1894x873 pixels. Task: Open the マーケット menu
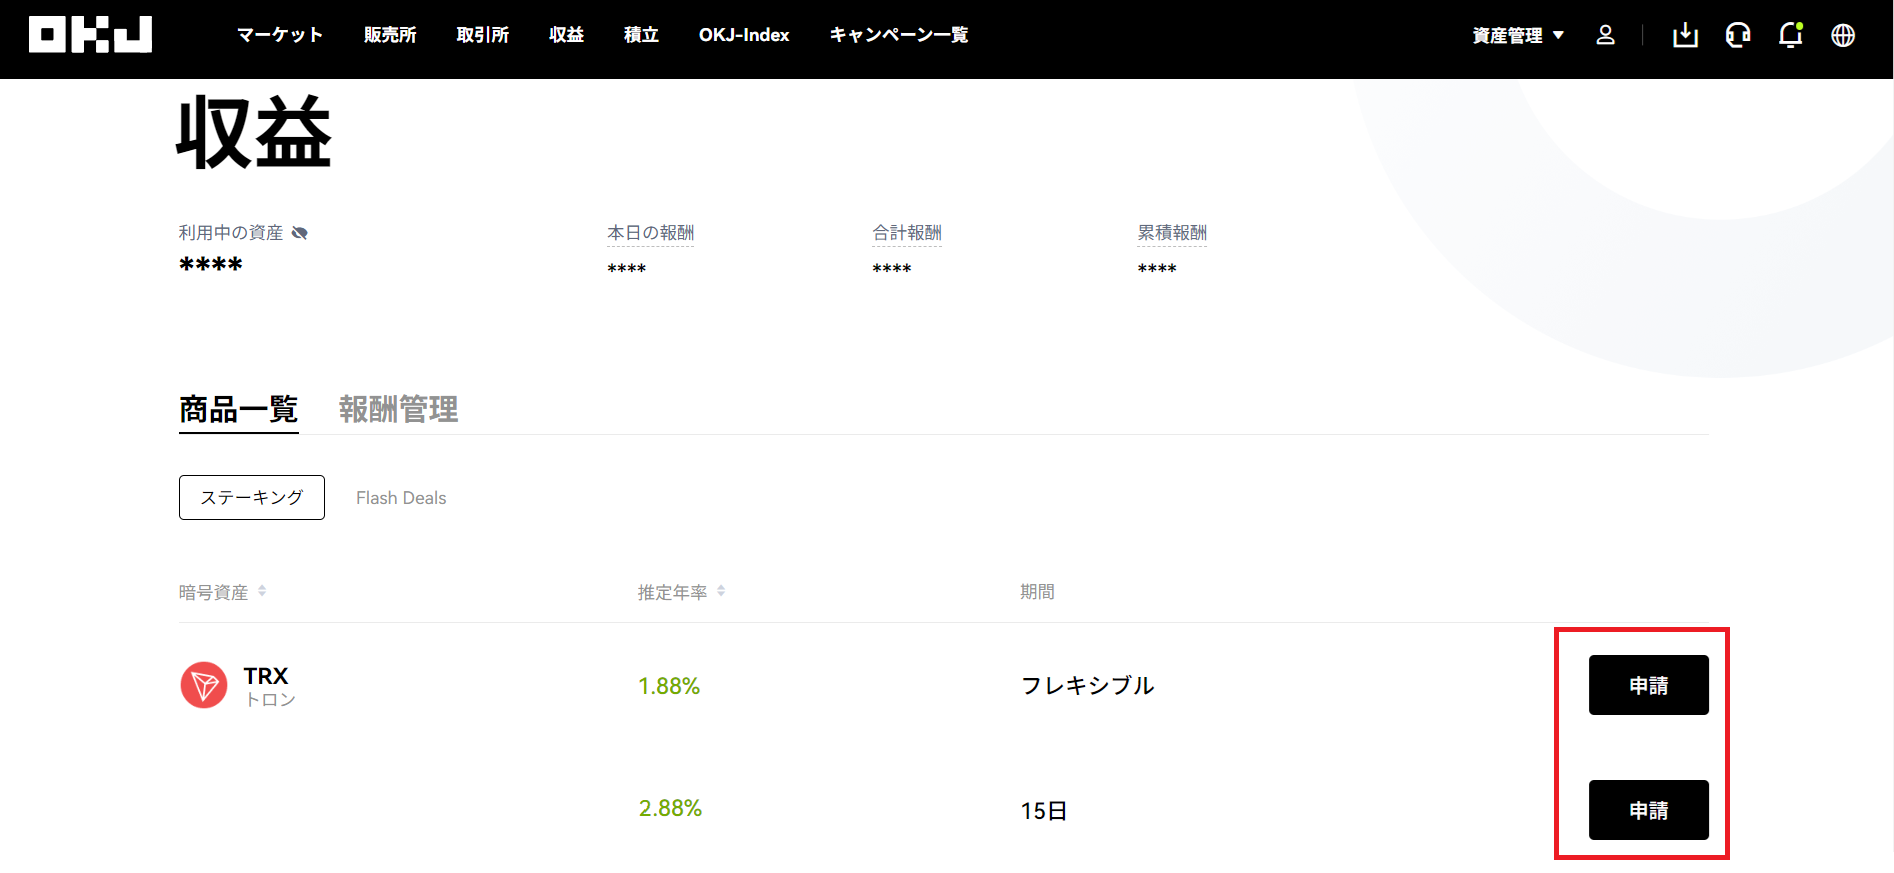pyautogui.click(x=280, y=35)
